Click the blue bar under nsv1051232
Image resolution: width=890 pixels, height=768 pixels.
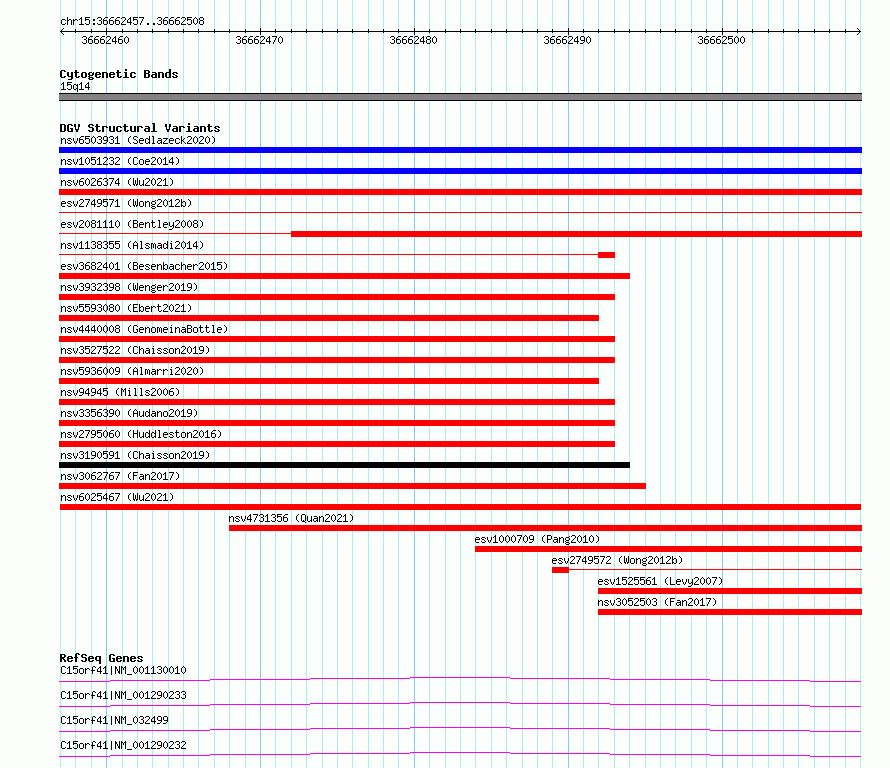pyautogui.click(x=460, y=171)
